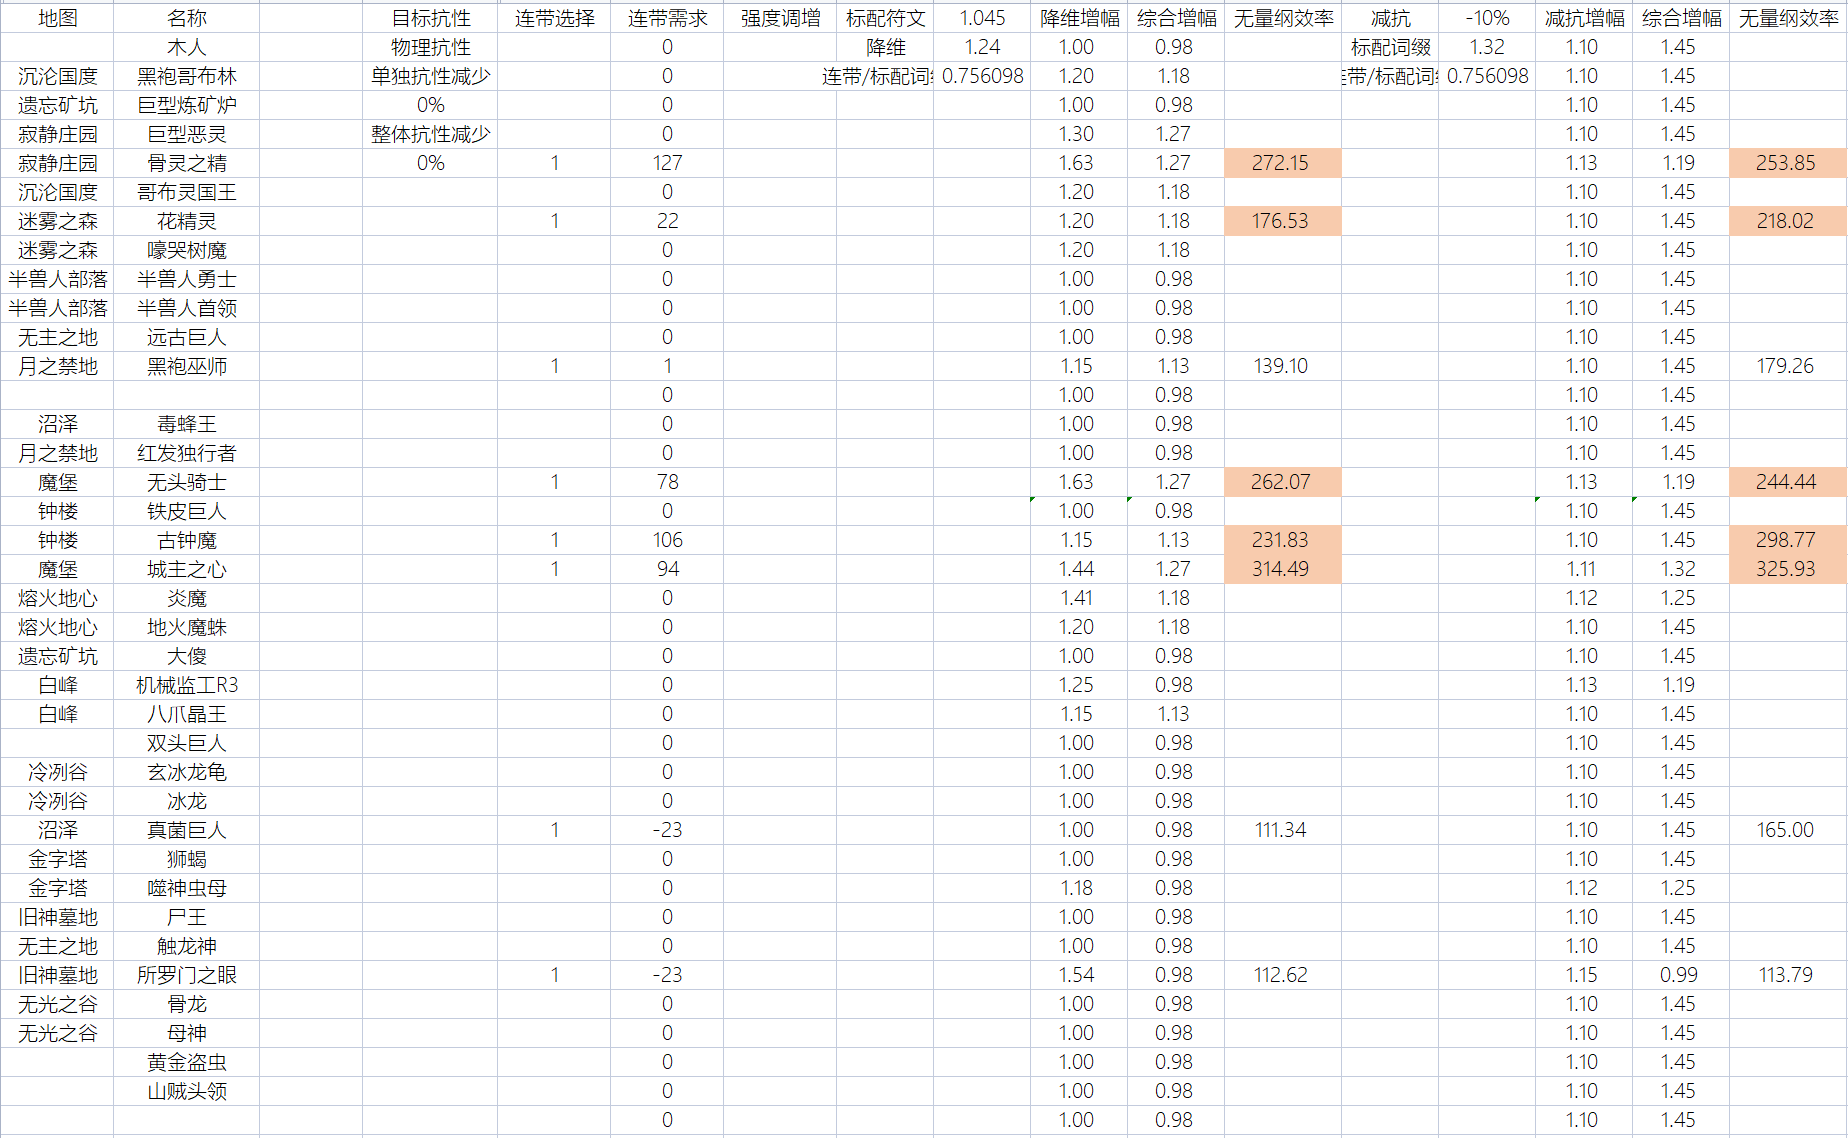Click the cell with value 1.32
Image resolution: width=1848 pixels, height=1138 pixels.
pyautogui.click(x=1487, y=47)
